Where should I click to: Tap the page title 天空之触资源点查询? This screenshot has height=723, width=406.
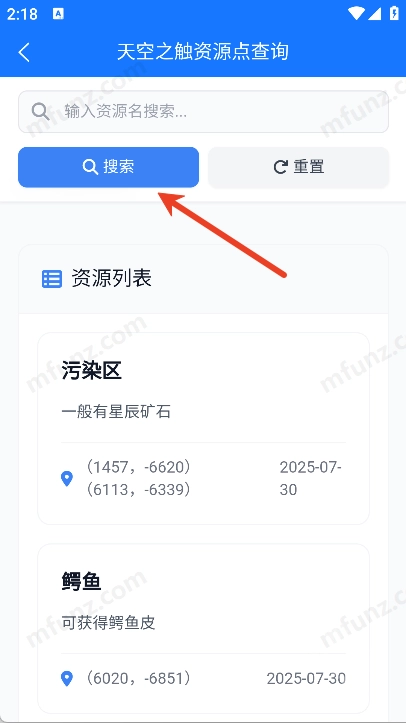(203, 52)
